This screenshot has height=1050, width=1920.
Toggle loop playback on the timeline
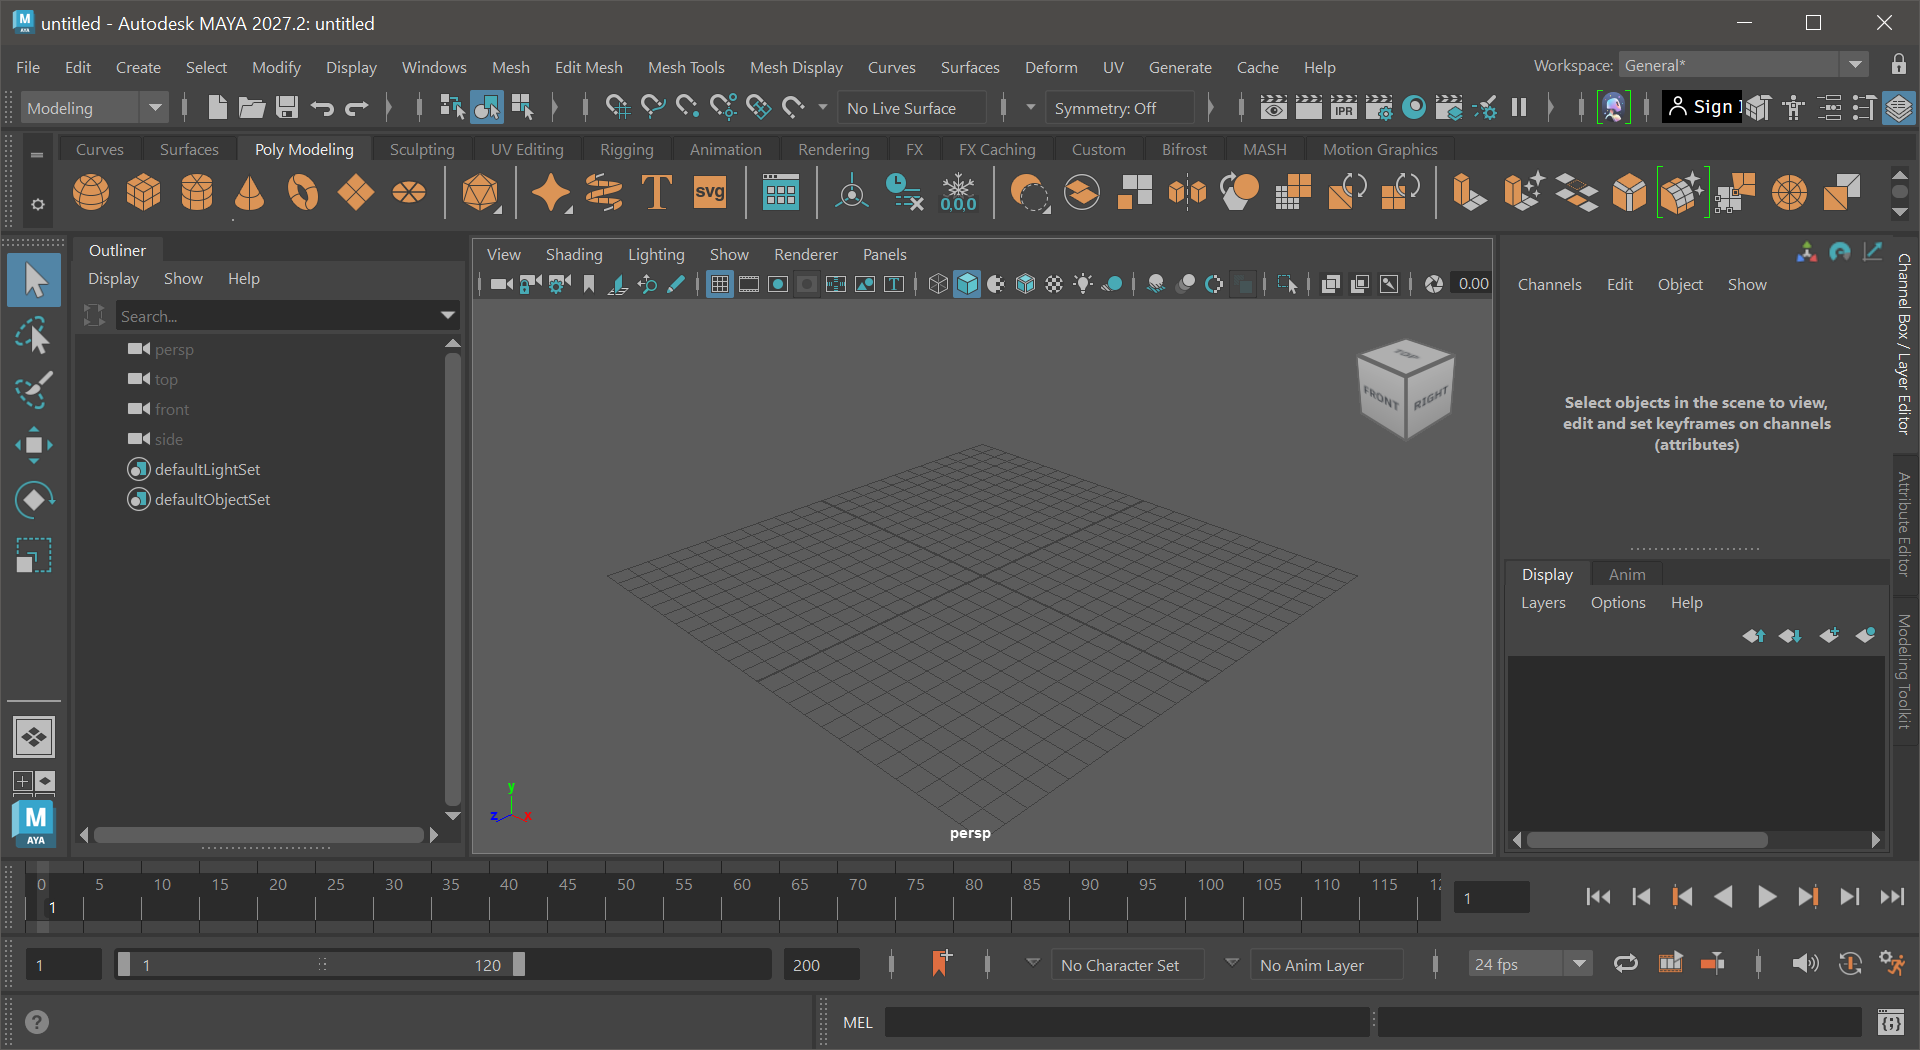point(1626,964)
